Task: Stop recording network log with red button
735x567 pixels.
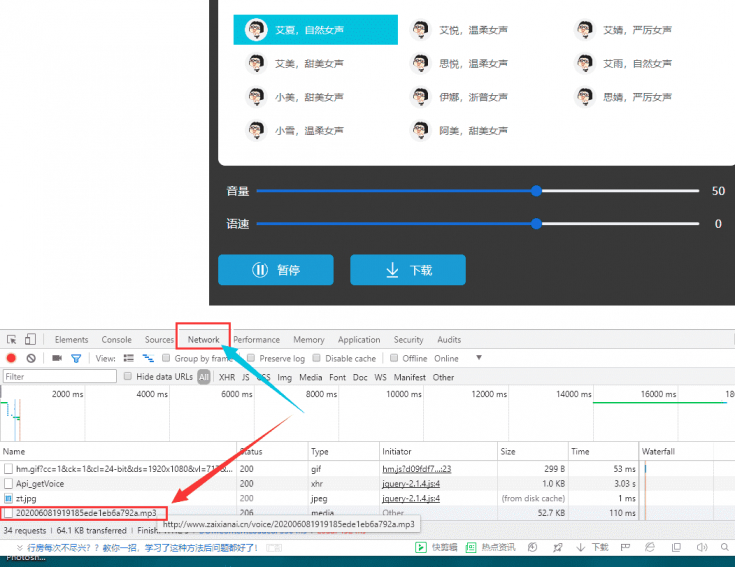Action: (x=11, y=358)
